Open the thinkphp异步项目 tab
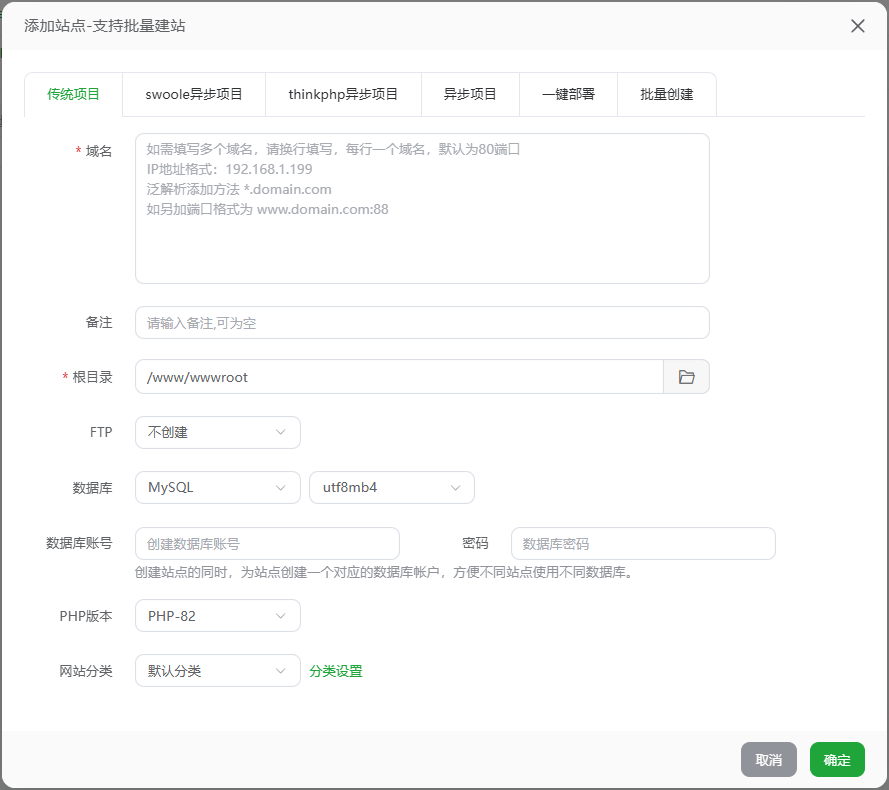Image resolution: width=889 pixels, height=790 pixels. pyautogui.click(x=343, y=95)
